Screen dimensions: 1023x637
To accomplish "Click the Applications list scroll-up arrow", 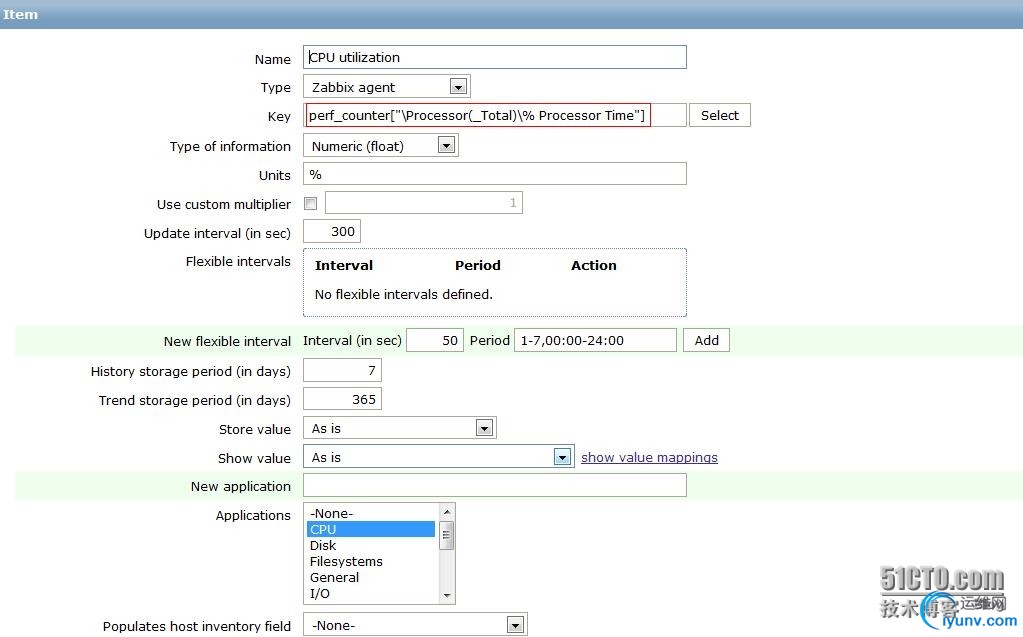I will tap(447, 511).
